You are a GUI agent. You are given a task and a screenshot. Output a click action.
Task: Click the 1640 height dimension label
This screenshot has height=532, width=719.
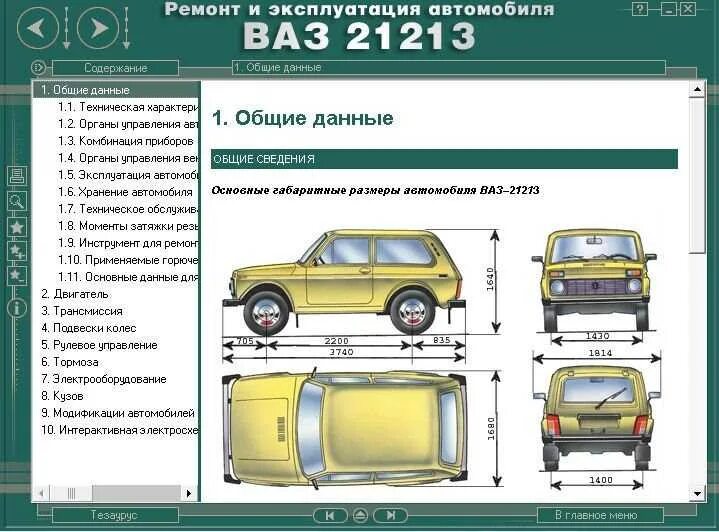click(x=490, y=279)
